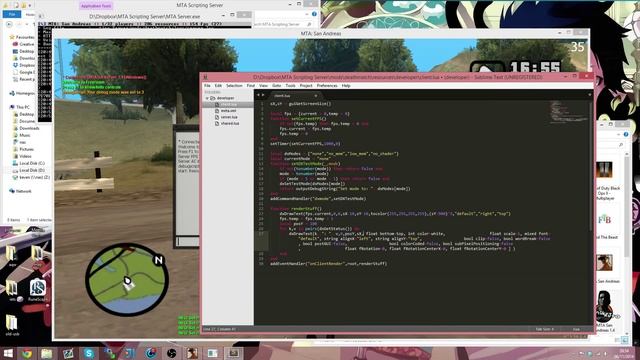
Task: Click the shared.lua file icon
Action: click(217, 123)
